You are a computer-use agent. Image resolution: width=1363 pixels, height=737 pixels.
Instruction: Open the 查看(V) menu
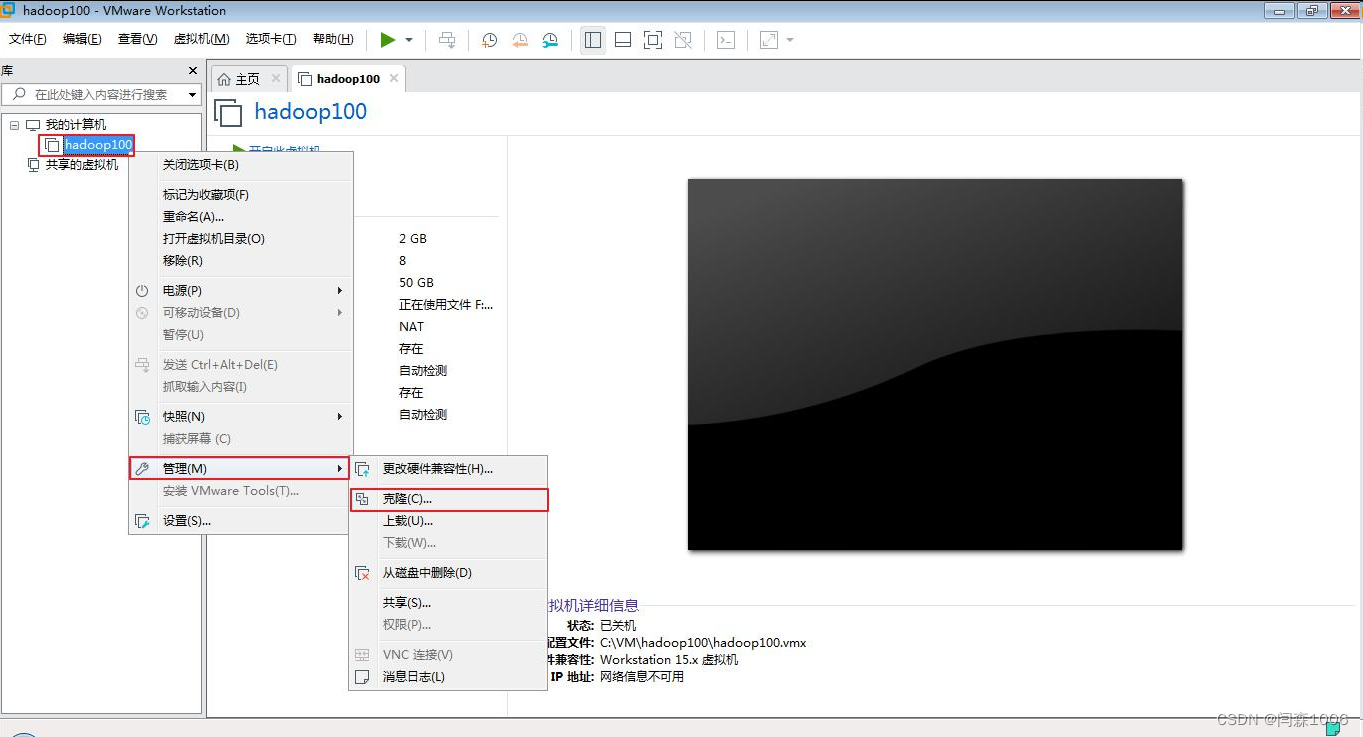(137, 39)
